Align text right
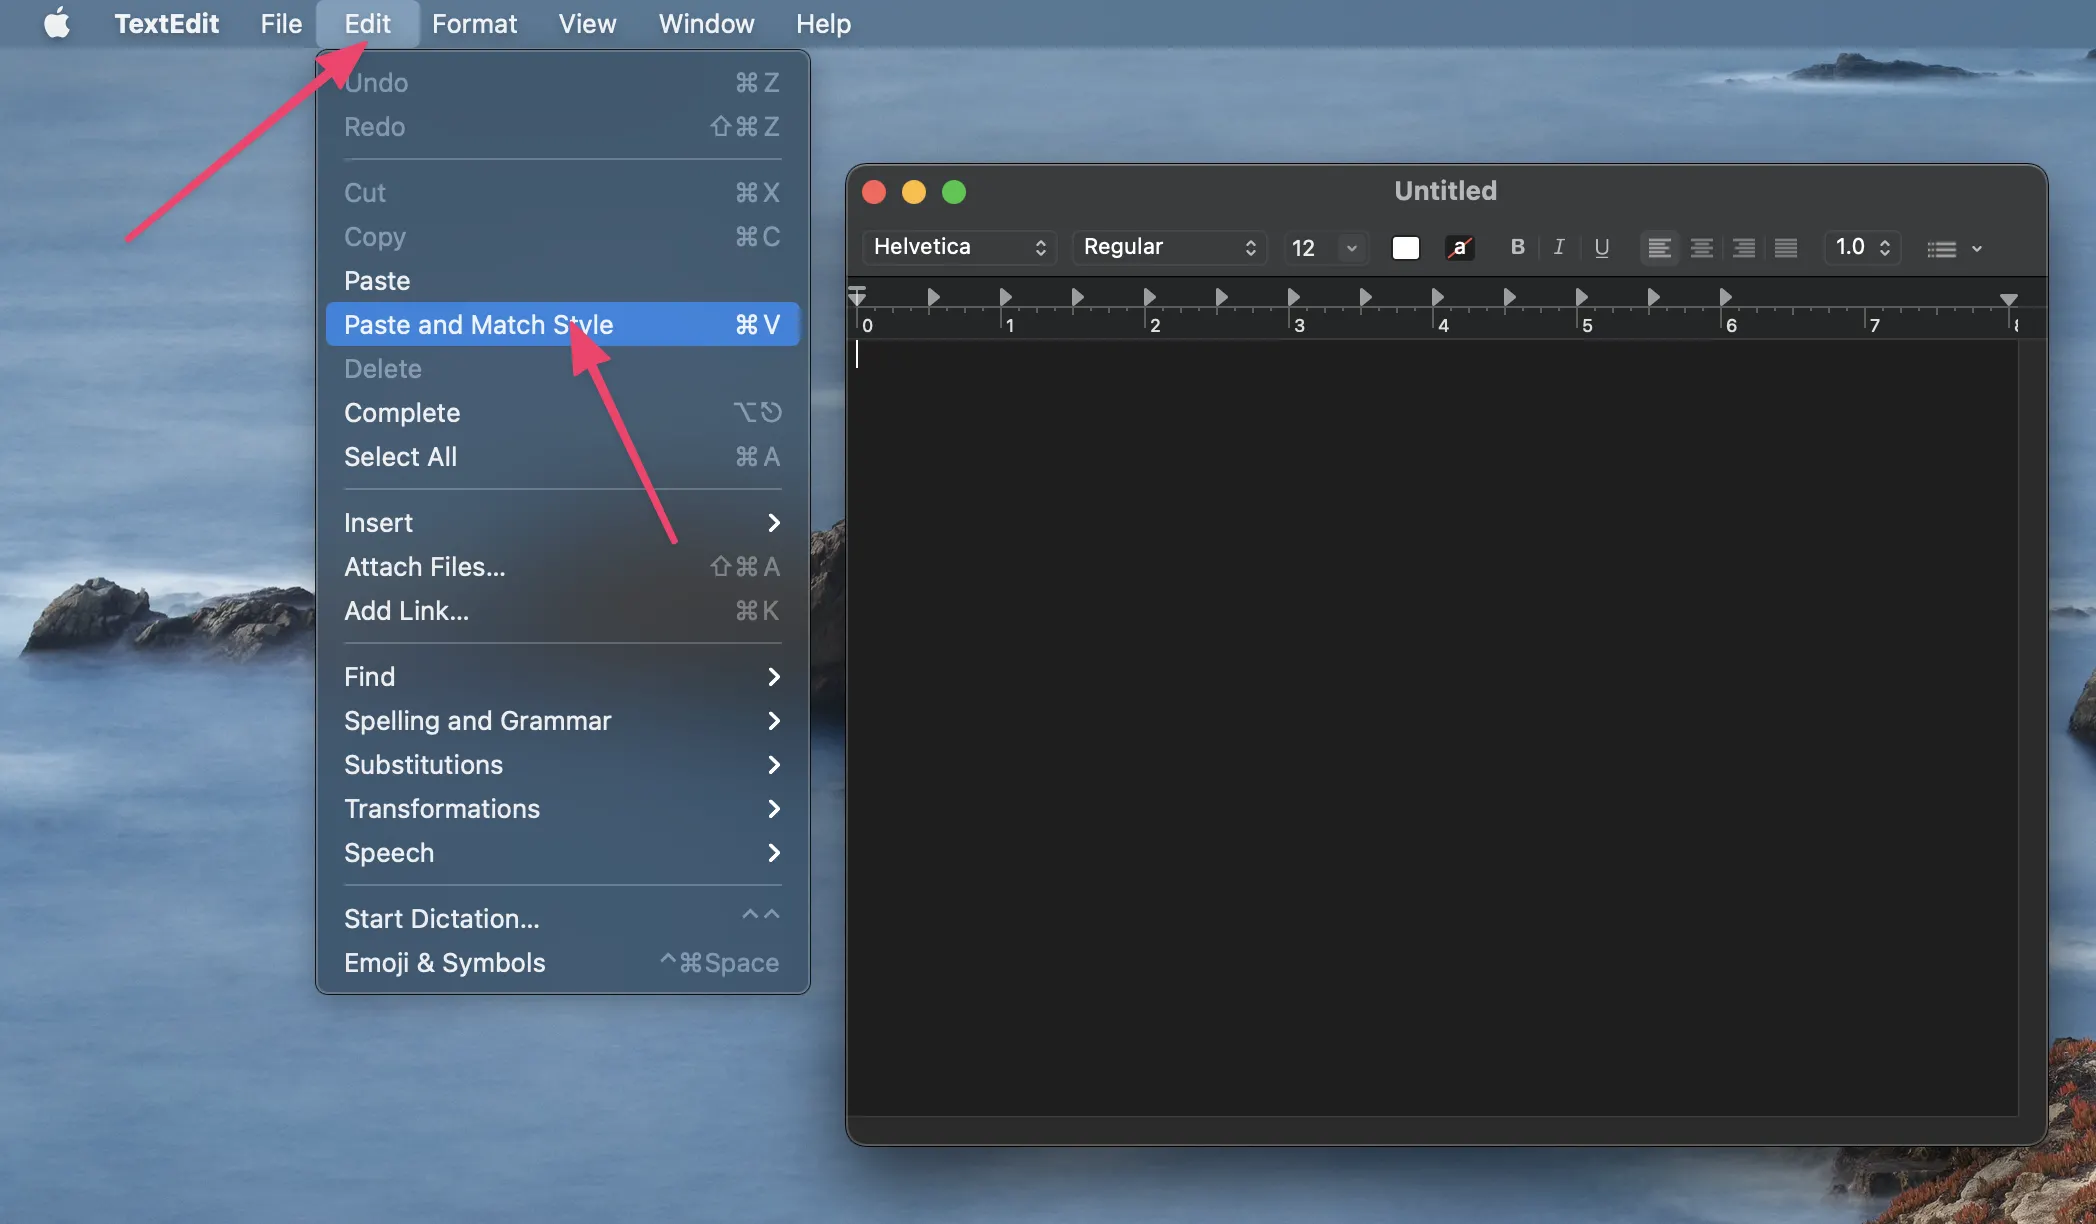Viewport: 2096px width, 1224px height. [1743, 248]
